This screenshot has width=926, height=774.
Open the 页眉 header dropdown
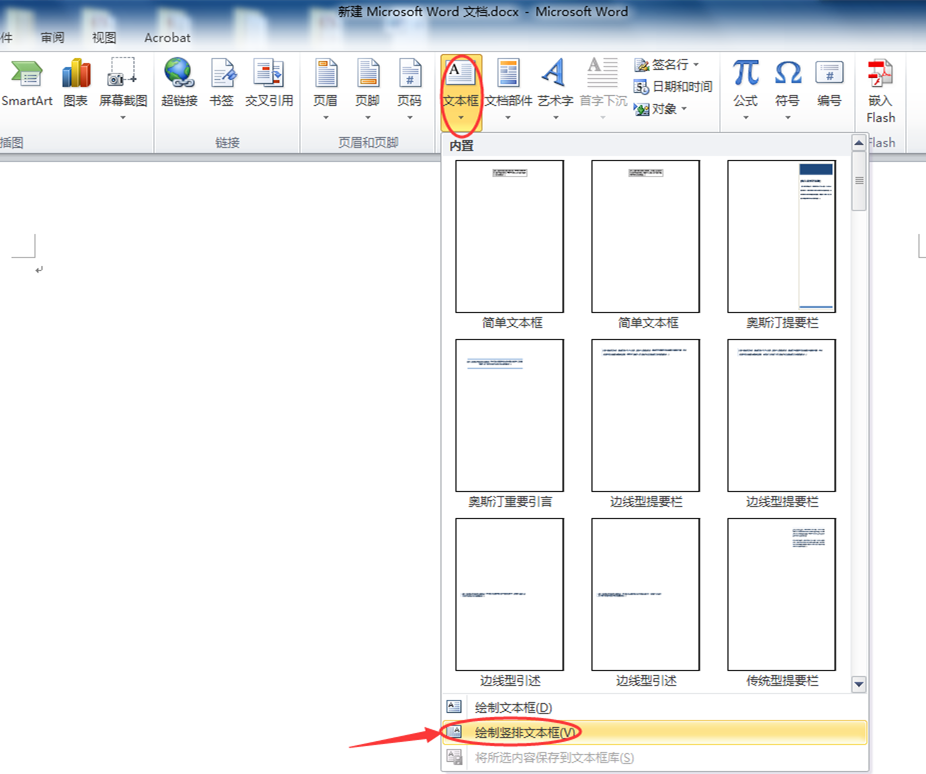(x=325, y=90)
